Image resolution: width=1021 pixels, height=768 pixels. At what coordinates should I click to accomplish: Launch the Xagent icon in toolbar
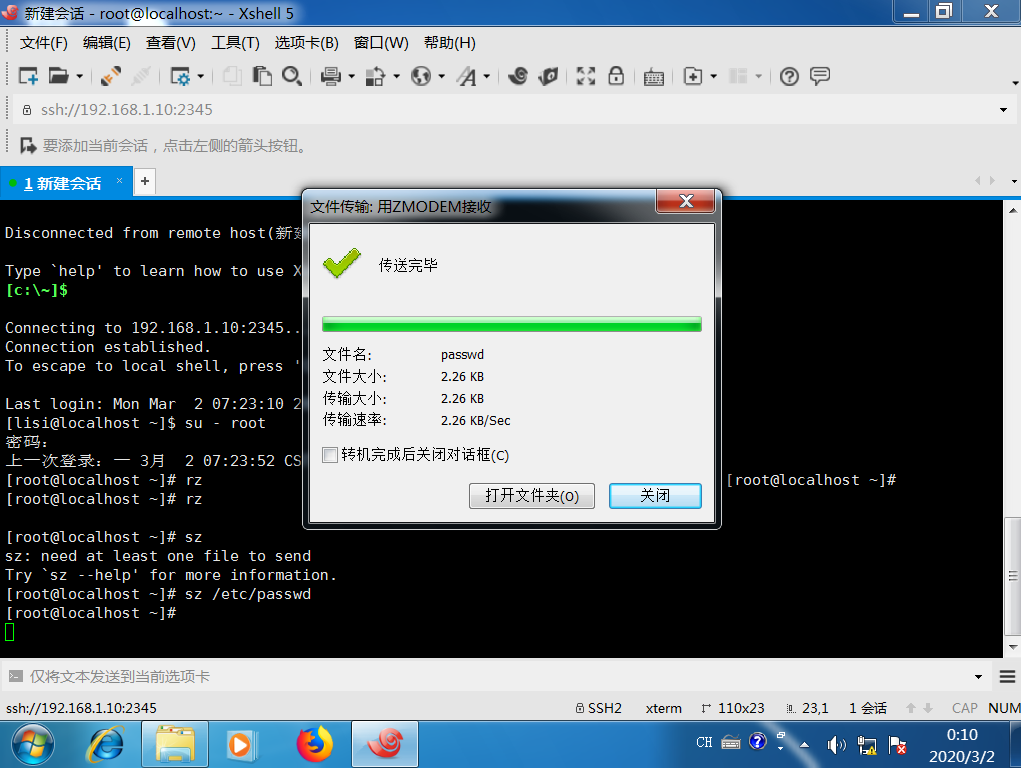click(x=548, y=76)
